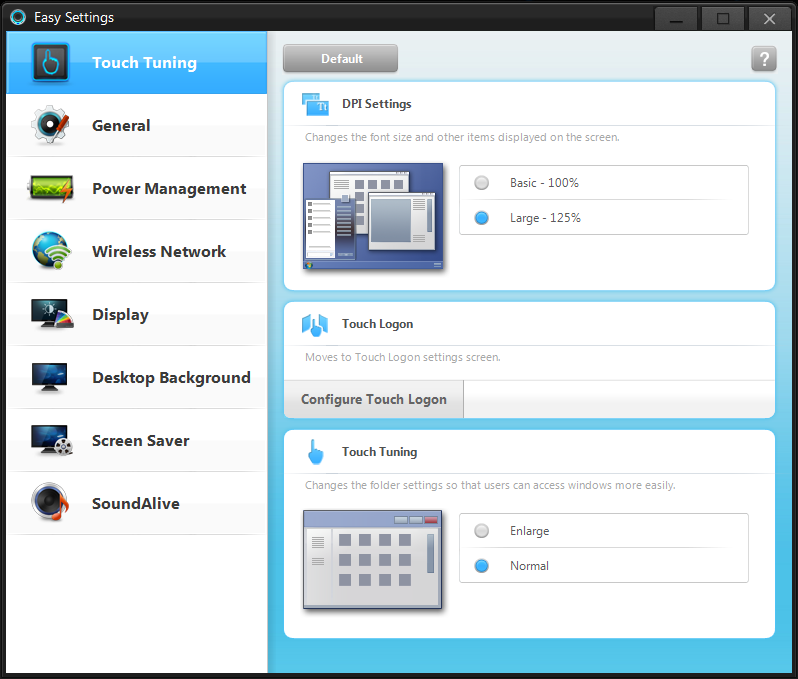Click the Display monitor icon
The height and width of the screenshot is (679, 798).
pos(51,315)
